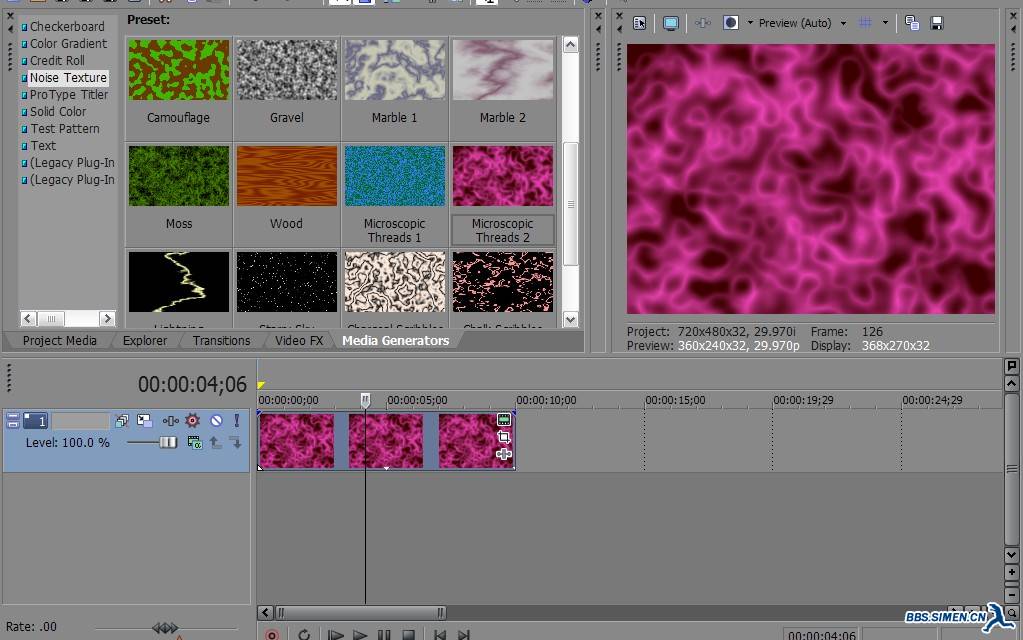Screen dimensions: 1023x640
Task: Click Video Preview on External Monitor icon
Action: [x=671, y=23]
